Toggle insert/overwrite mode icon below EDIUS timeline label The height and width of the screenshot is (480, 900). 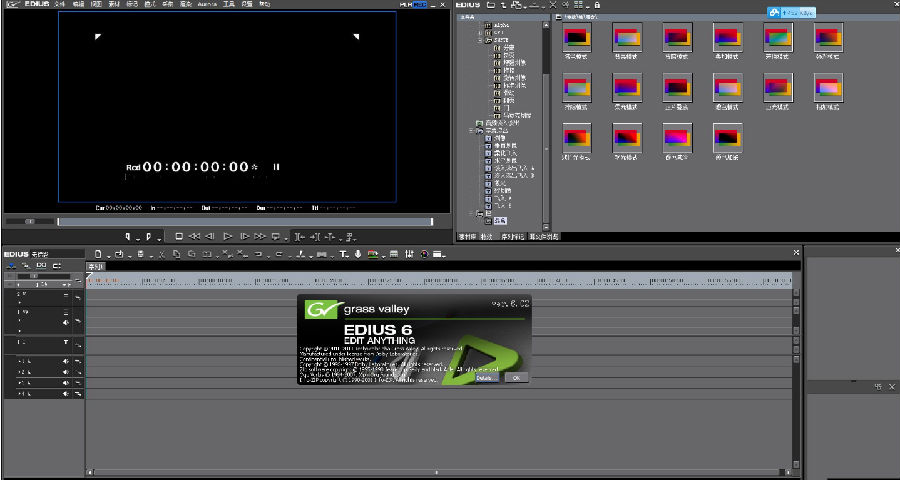click(11, 266)
